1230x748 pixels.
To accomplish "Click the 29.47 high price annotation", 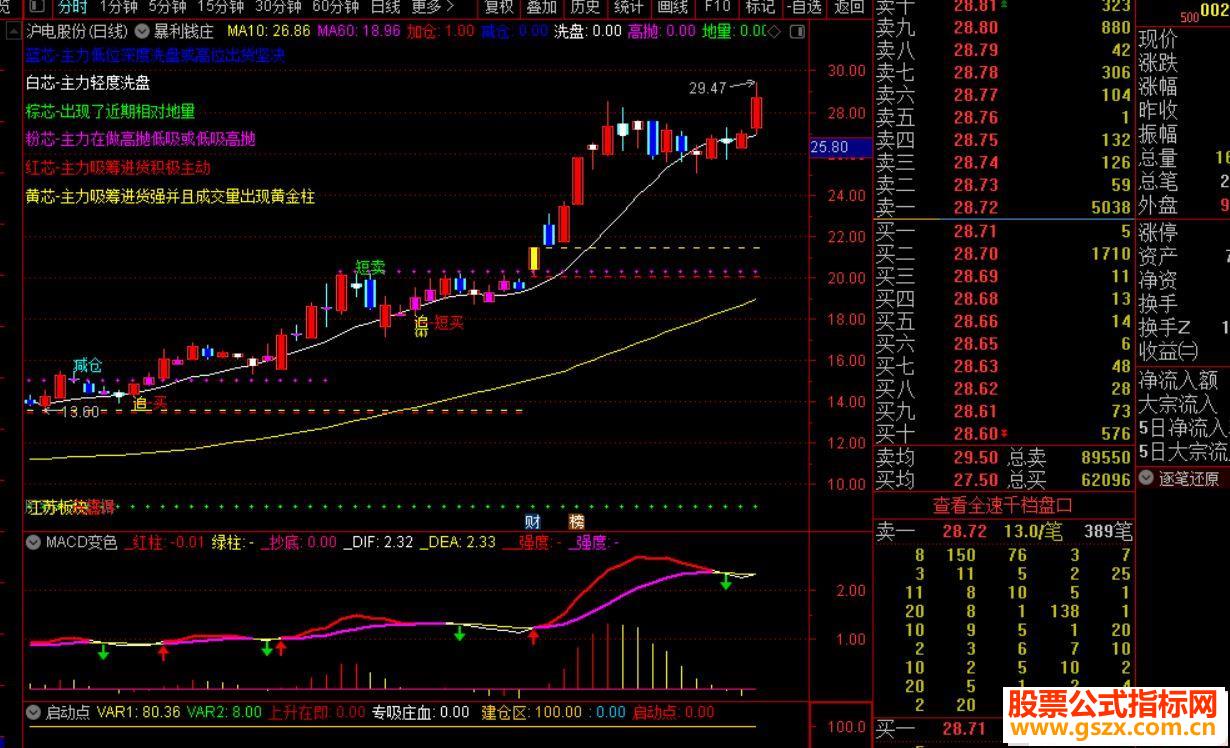I will (708, 88).
